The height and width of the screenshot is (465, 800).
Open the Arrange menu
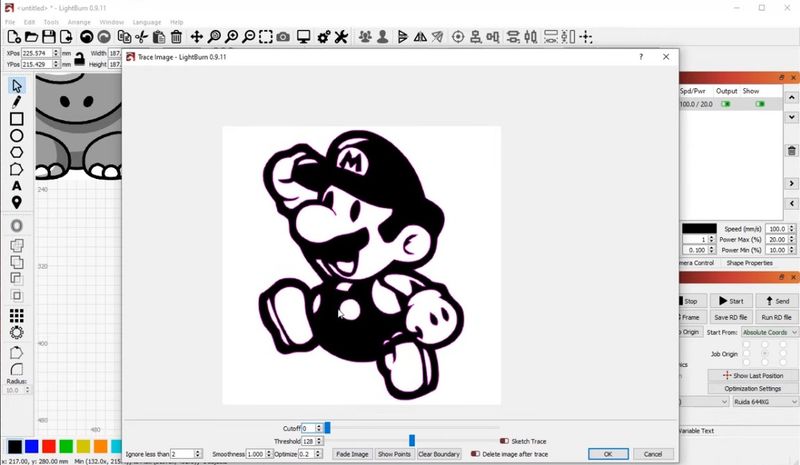(79, 21)
